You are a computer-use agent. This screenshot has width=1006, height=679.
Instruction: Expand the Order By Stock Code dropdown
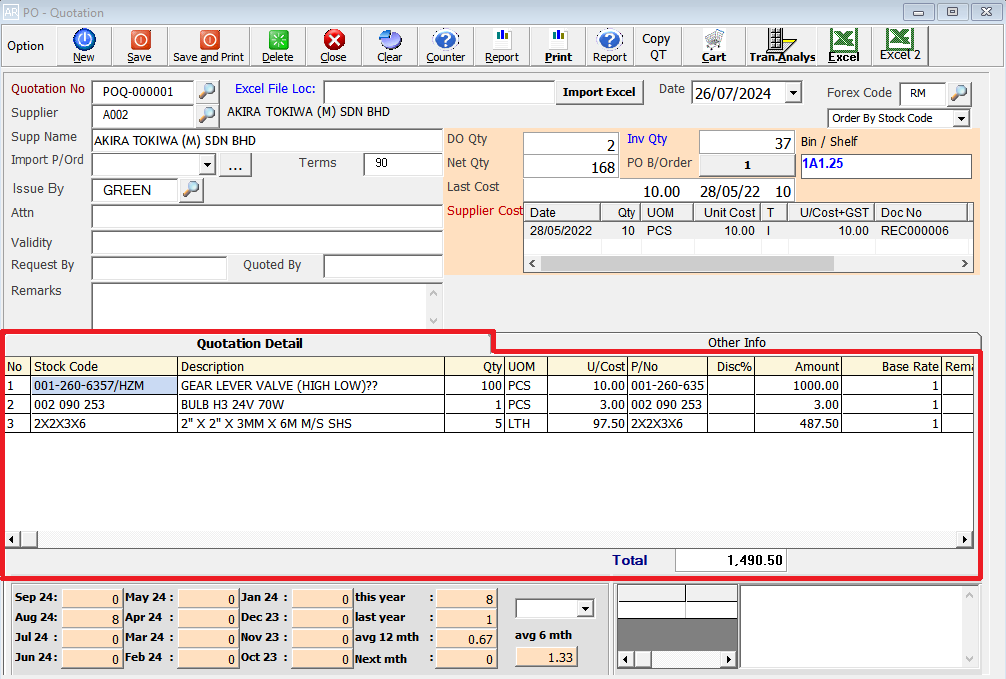(961, 118)
